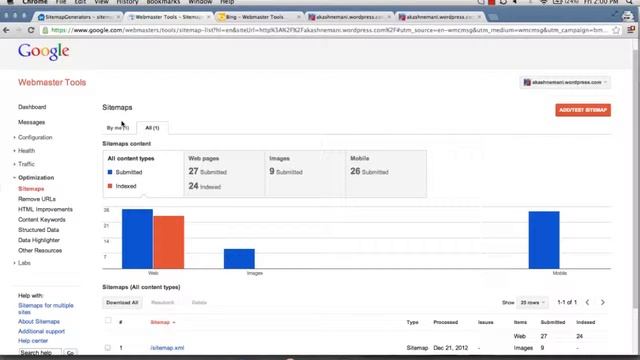Select the header checkbox in sitemaps table
The height and width of the screenshot is (360, 640).
pos(108,321)
